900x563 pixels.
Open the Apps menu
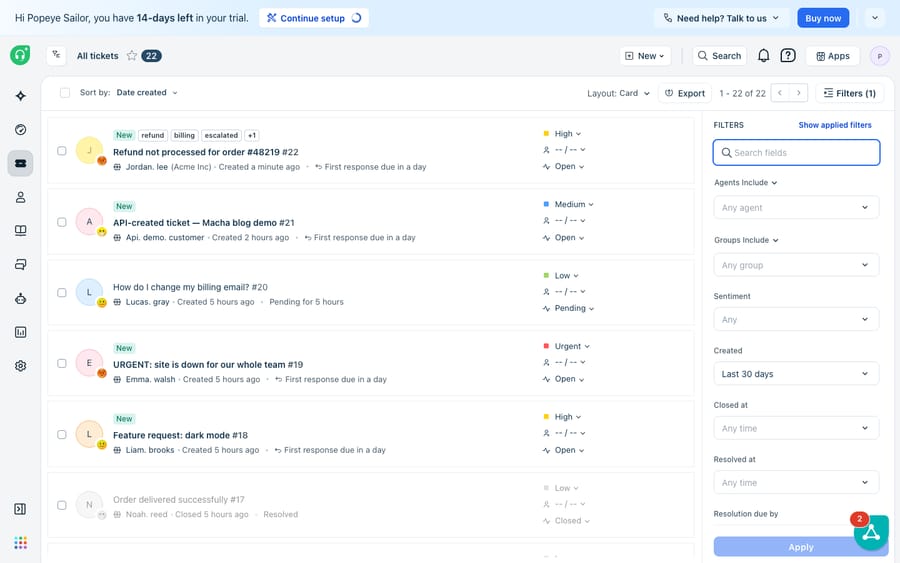[x=833, y=56]
